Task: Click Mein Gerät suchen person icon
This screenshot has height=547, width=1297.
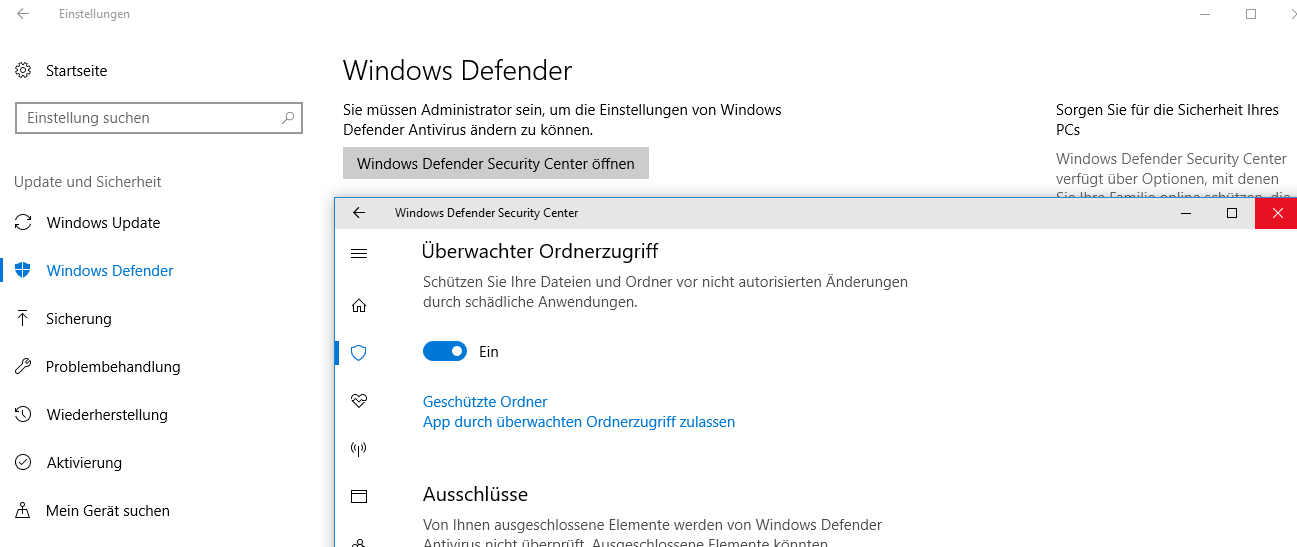Action: pyautogui.click(x=23, y=511)
